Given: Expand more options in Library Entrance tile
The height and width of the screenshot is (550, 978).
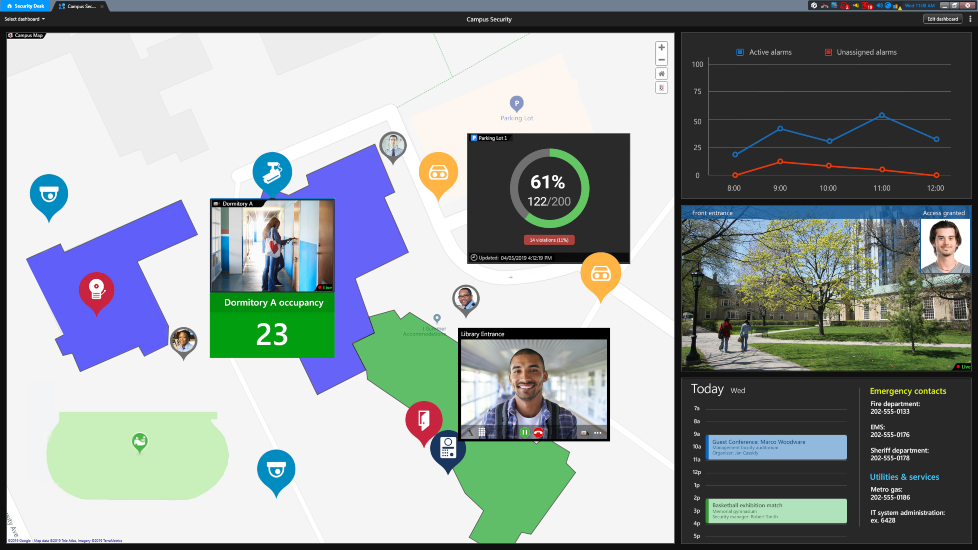Looking at the screenshot, I should [598, 433].
